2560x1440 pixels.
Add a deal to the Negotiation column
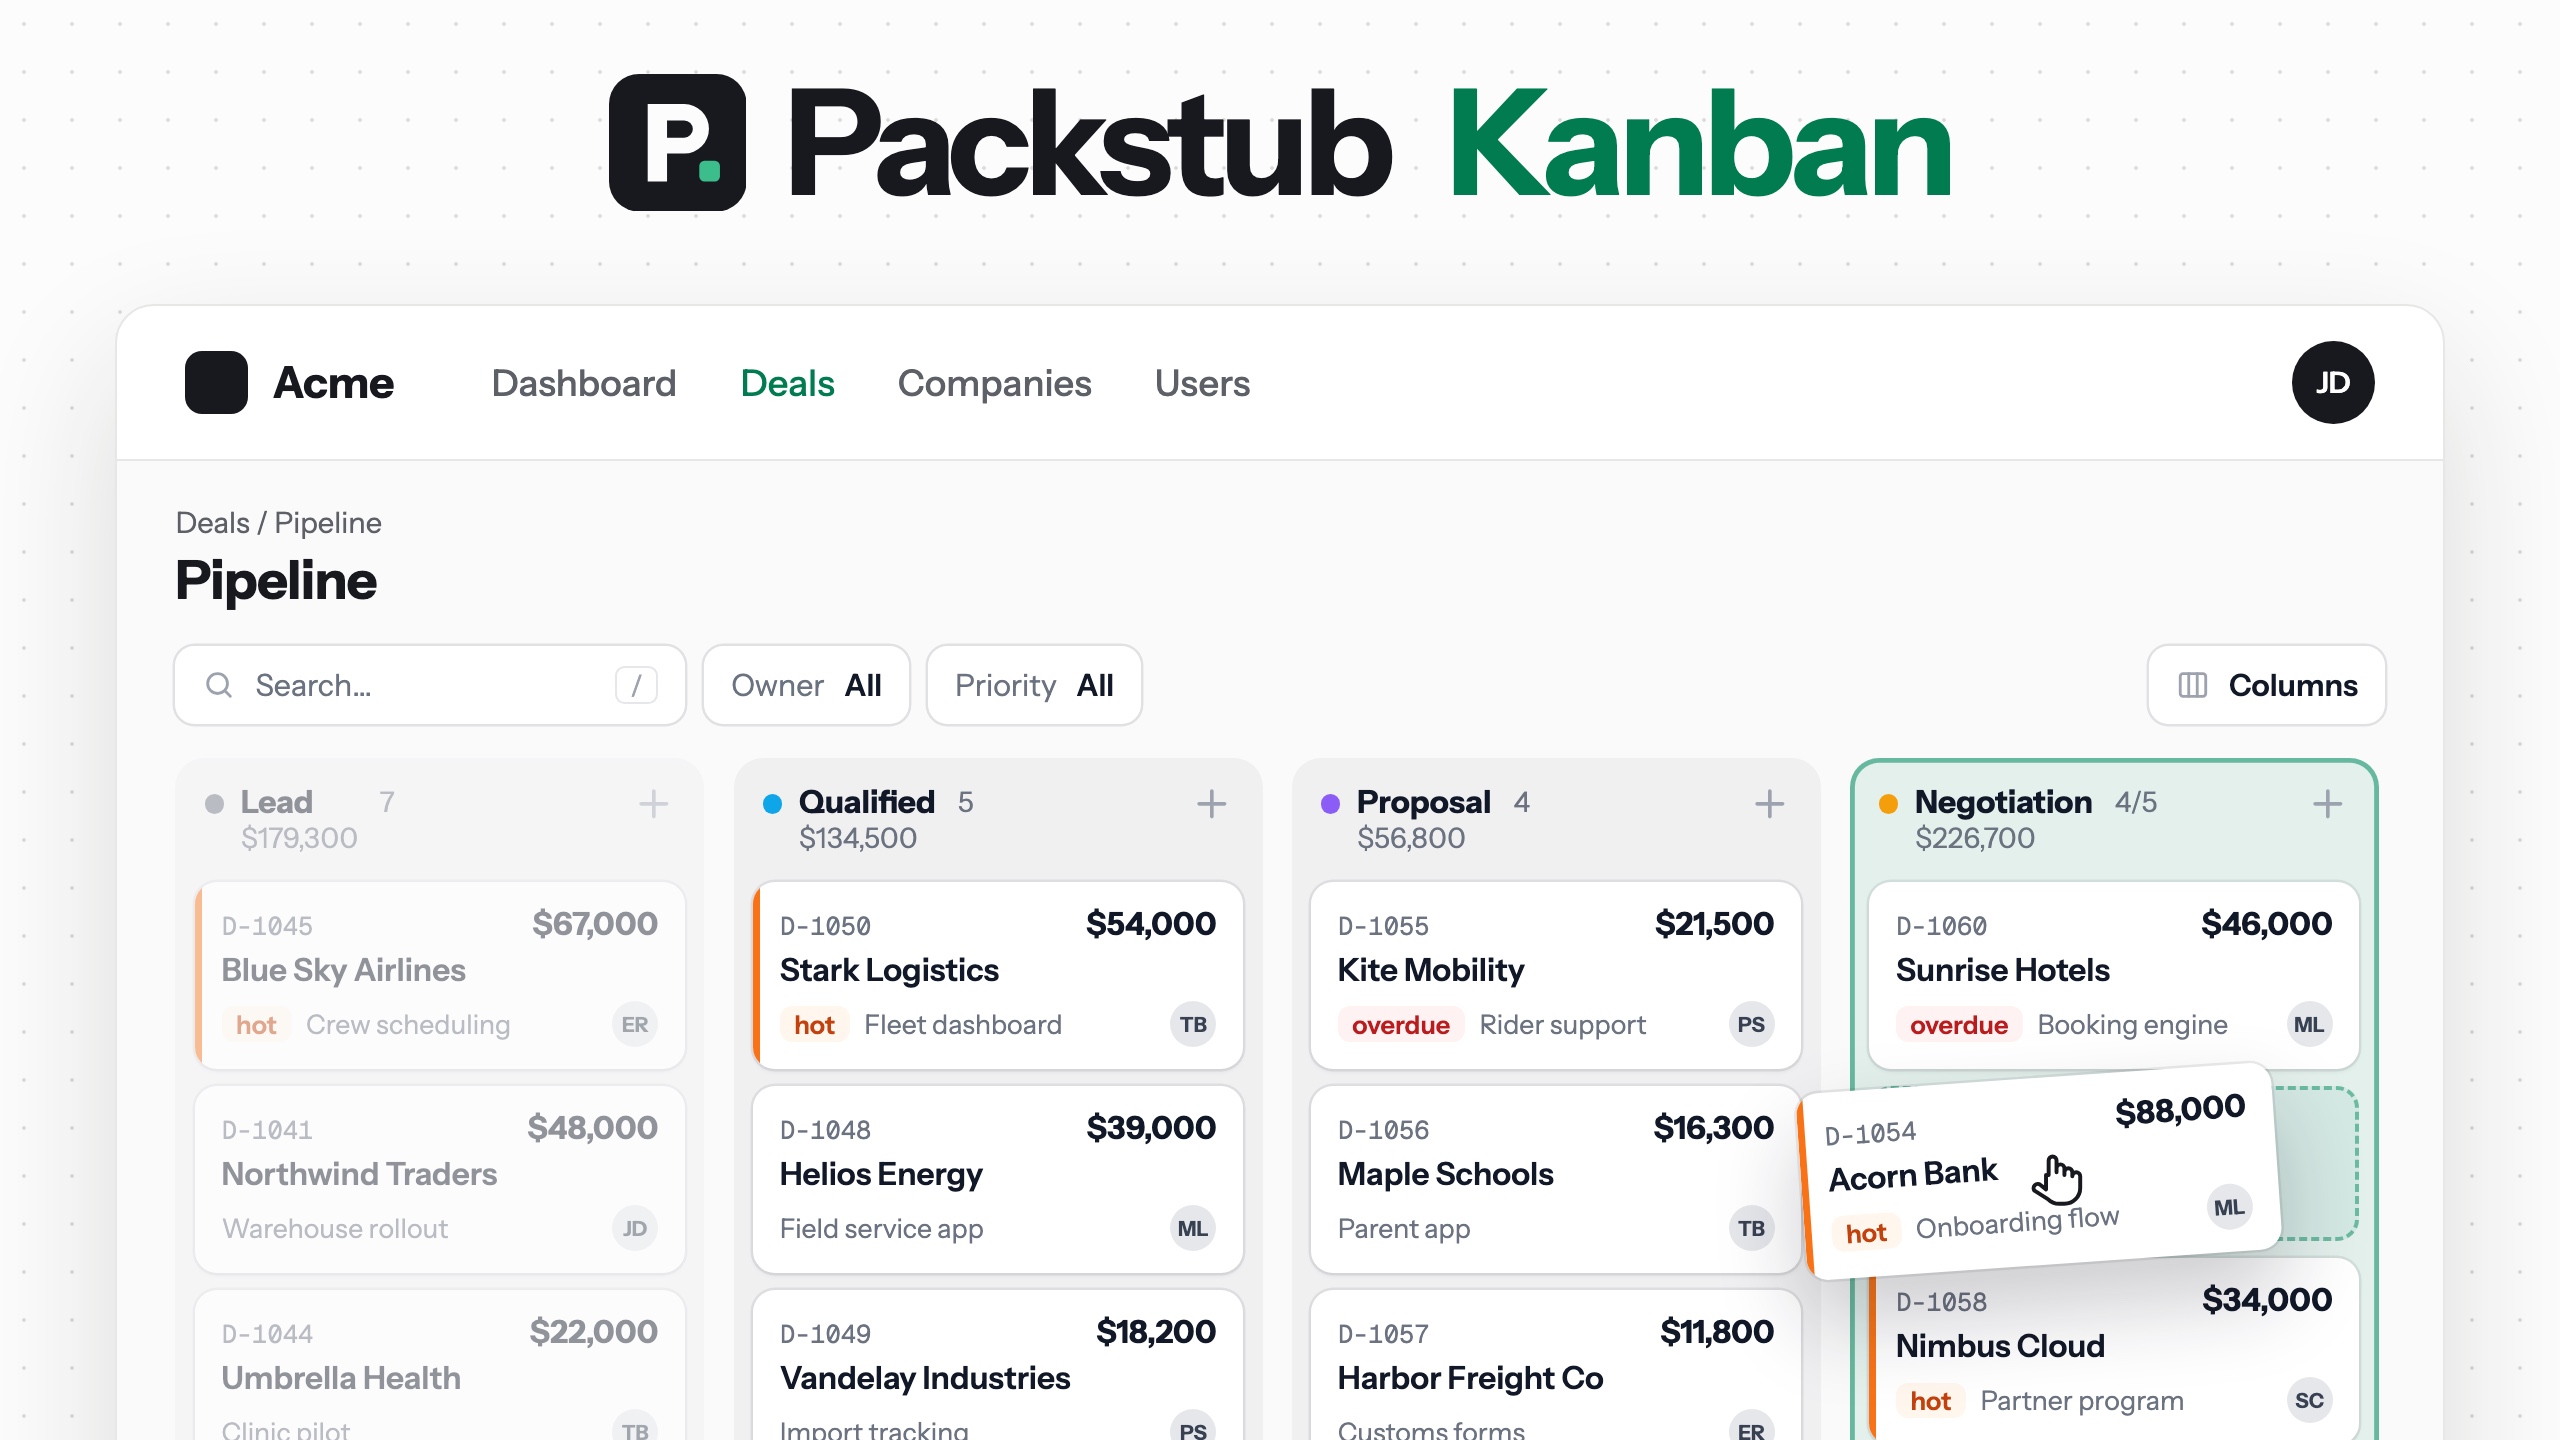click(x=2327, y=803)
